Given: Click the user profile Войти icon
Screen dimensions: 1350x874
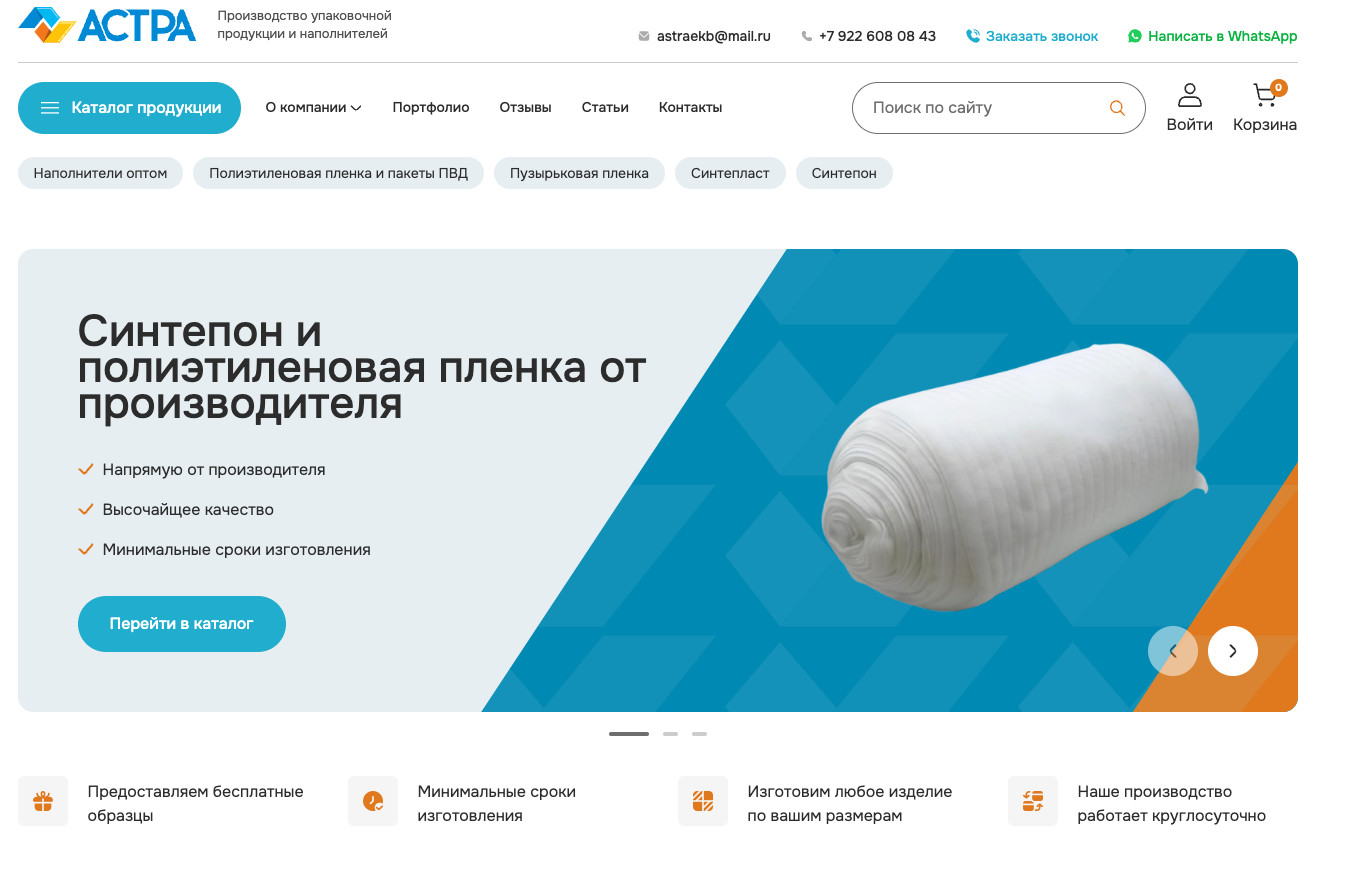Looking at the screenshot, I should point(1189,95).
